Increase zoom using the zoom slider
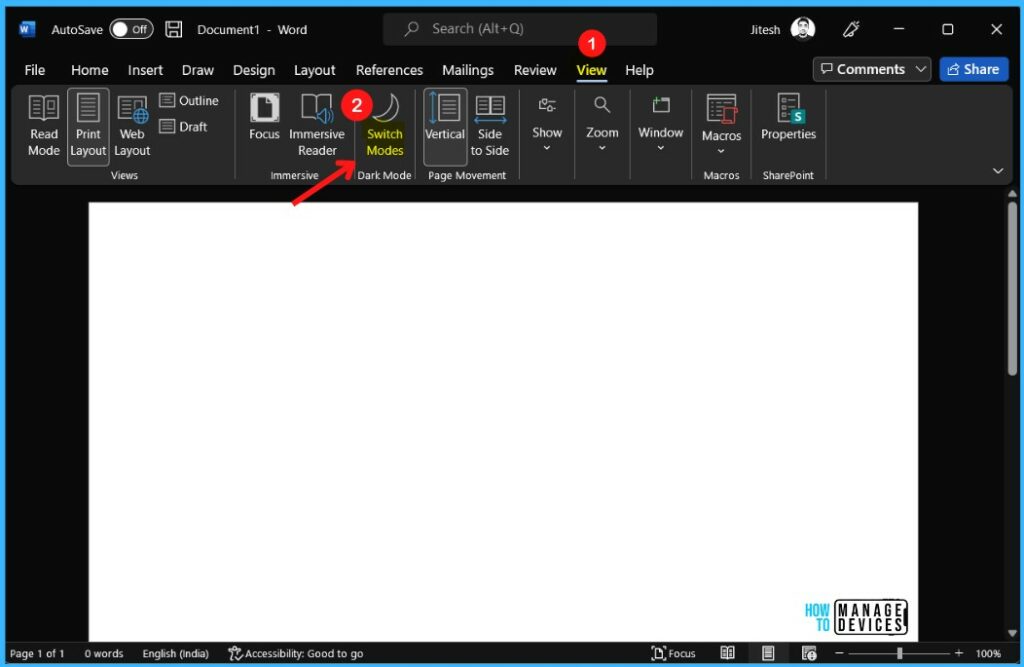The height and width of the screenshot is (667, 1024). coord(958,653)
